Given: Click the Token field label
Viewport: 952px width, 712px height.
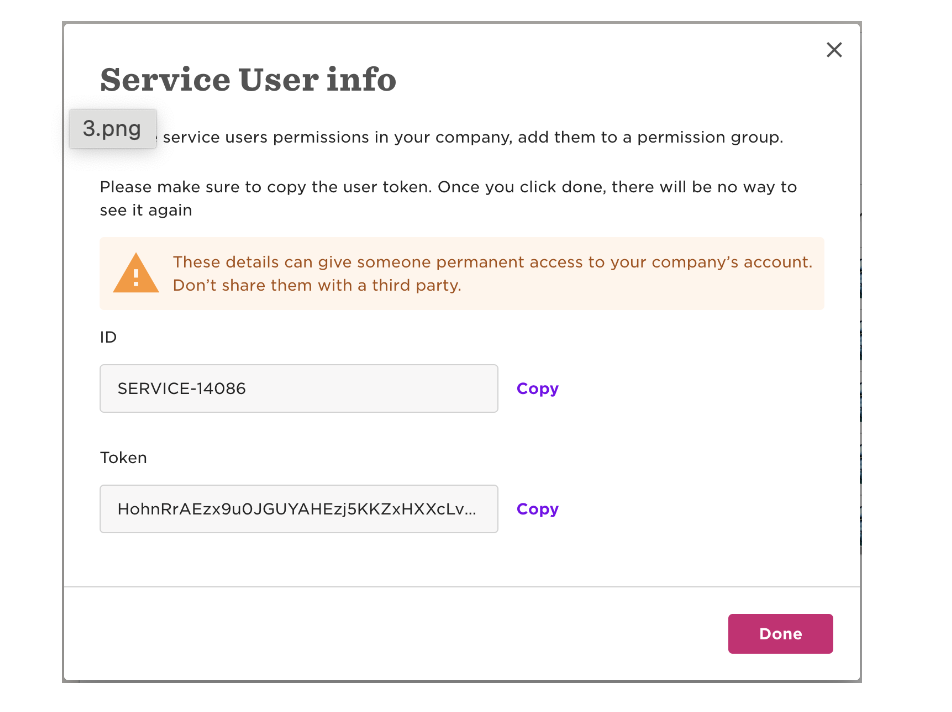Looking at the screenshot, I should tap(123, 457).
